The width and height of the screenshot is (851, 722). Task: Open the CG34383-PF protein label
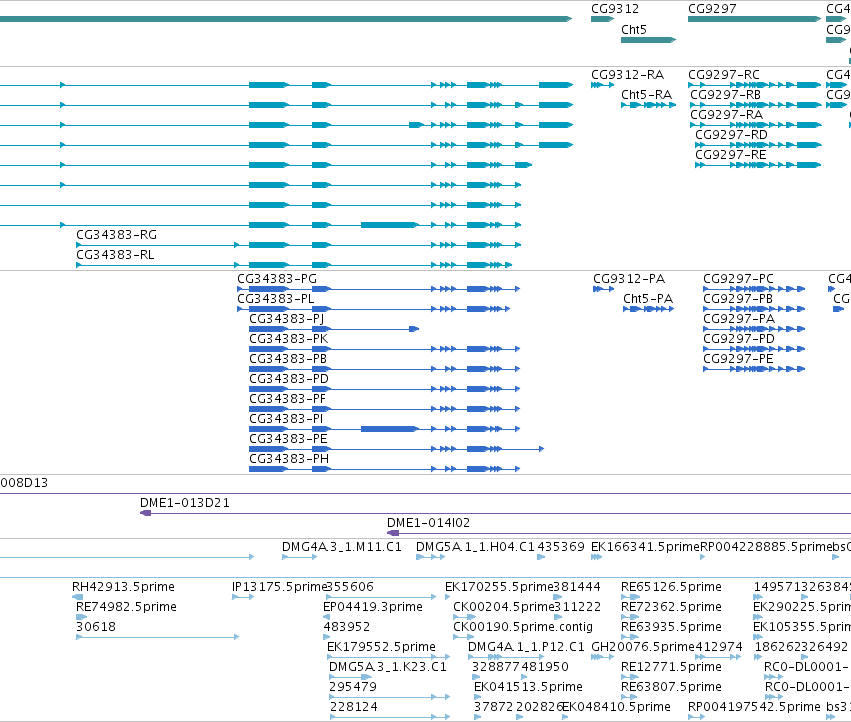(x=288, y=399)
